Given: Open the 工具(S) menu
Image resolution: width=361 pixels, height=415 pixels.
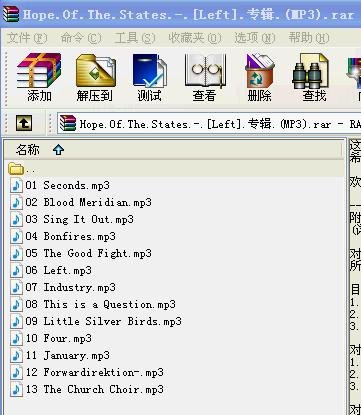Looking at the screenshot, I should [x=135, y=38].
